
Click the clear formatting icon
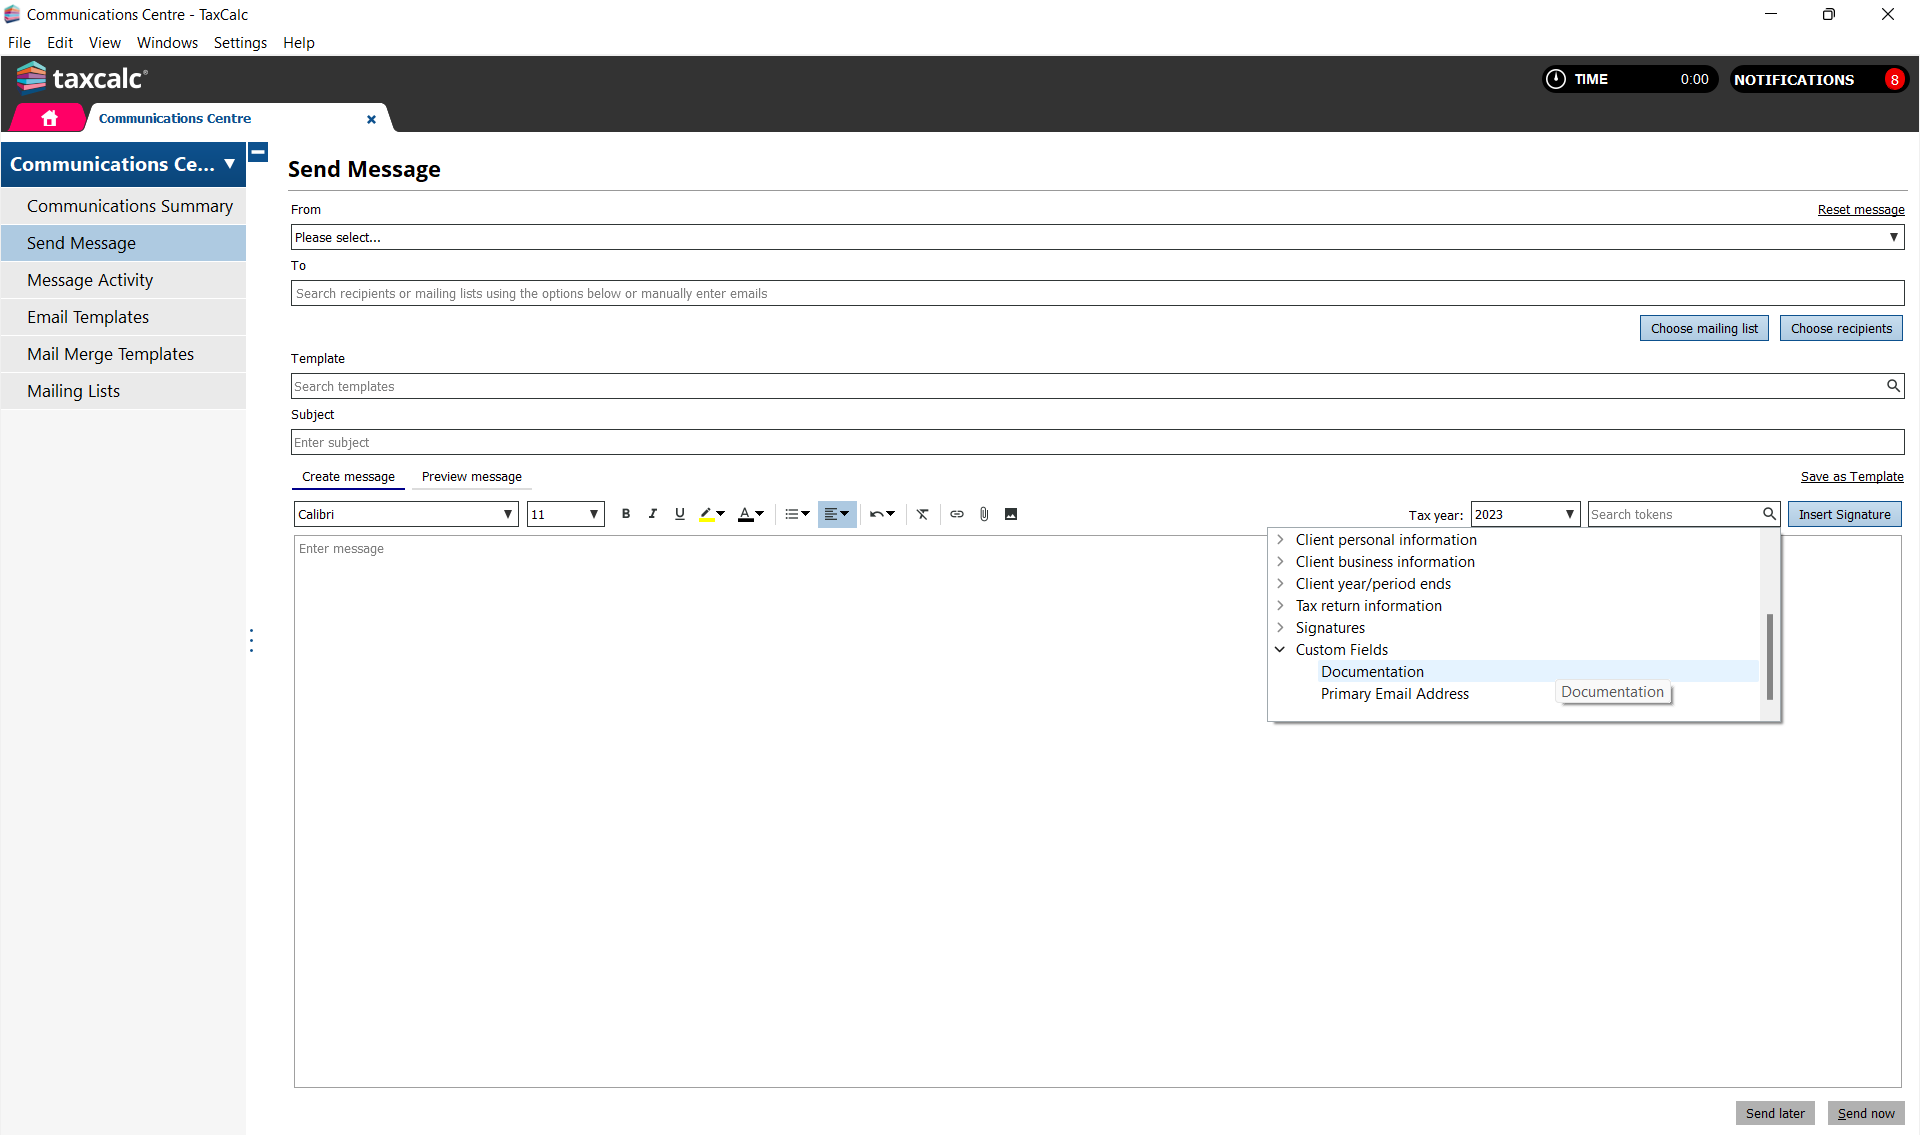(x=922, y=514)
